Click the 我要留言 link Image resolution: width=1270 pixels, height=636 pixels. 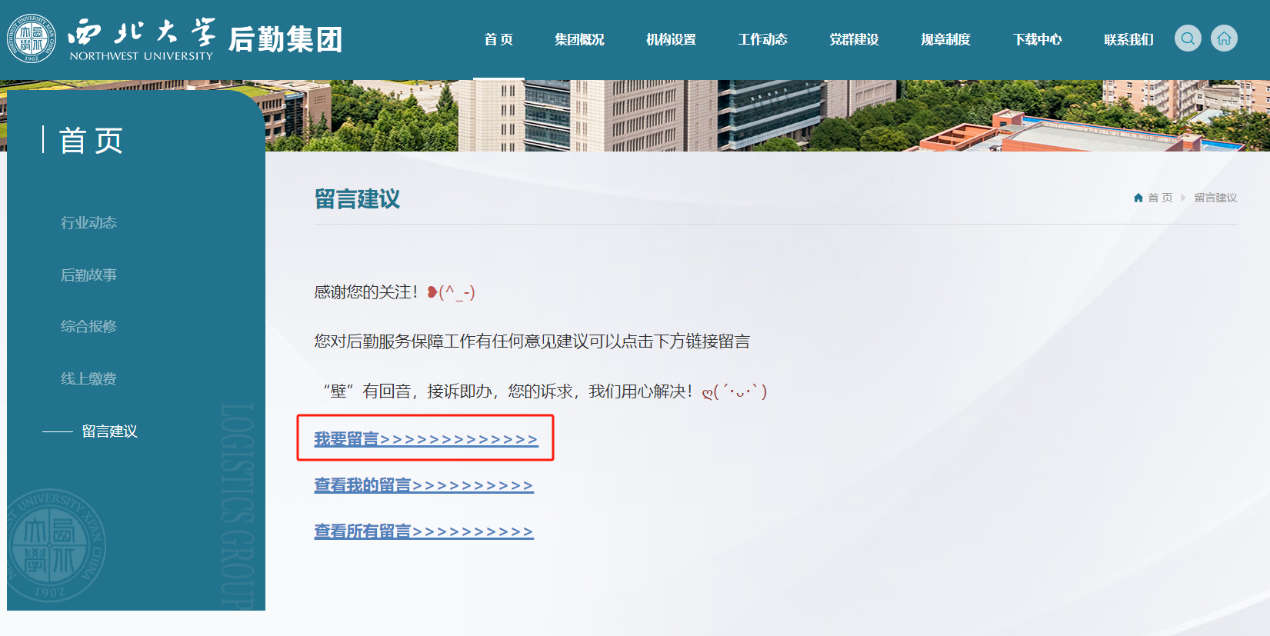pyautogui.click(x=425, y=440)
